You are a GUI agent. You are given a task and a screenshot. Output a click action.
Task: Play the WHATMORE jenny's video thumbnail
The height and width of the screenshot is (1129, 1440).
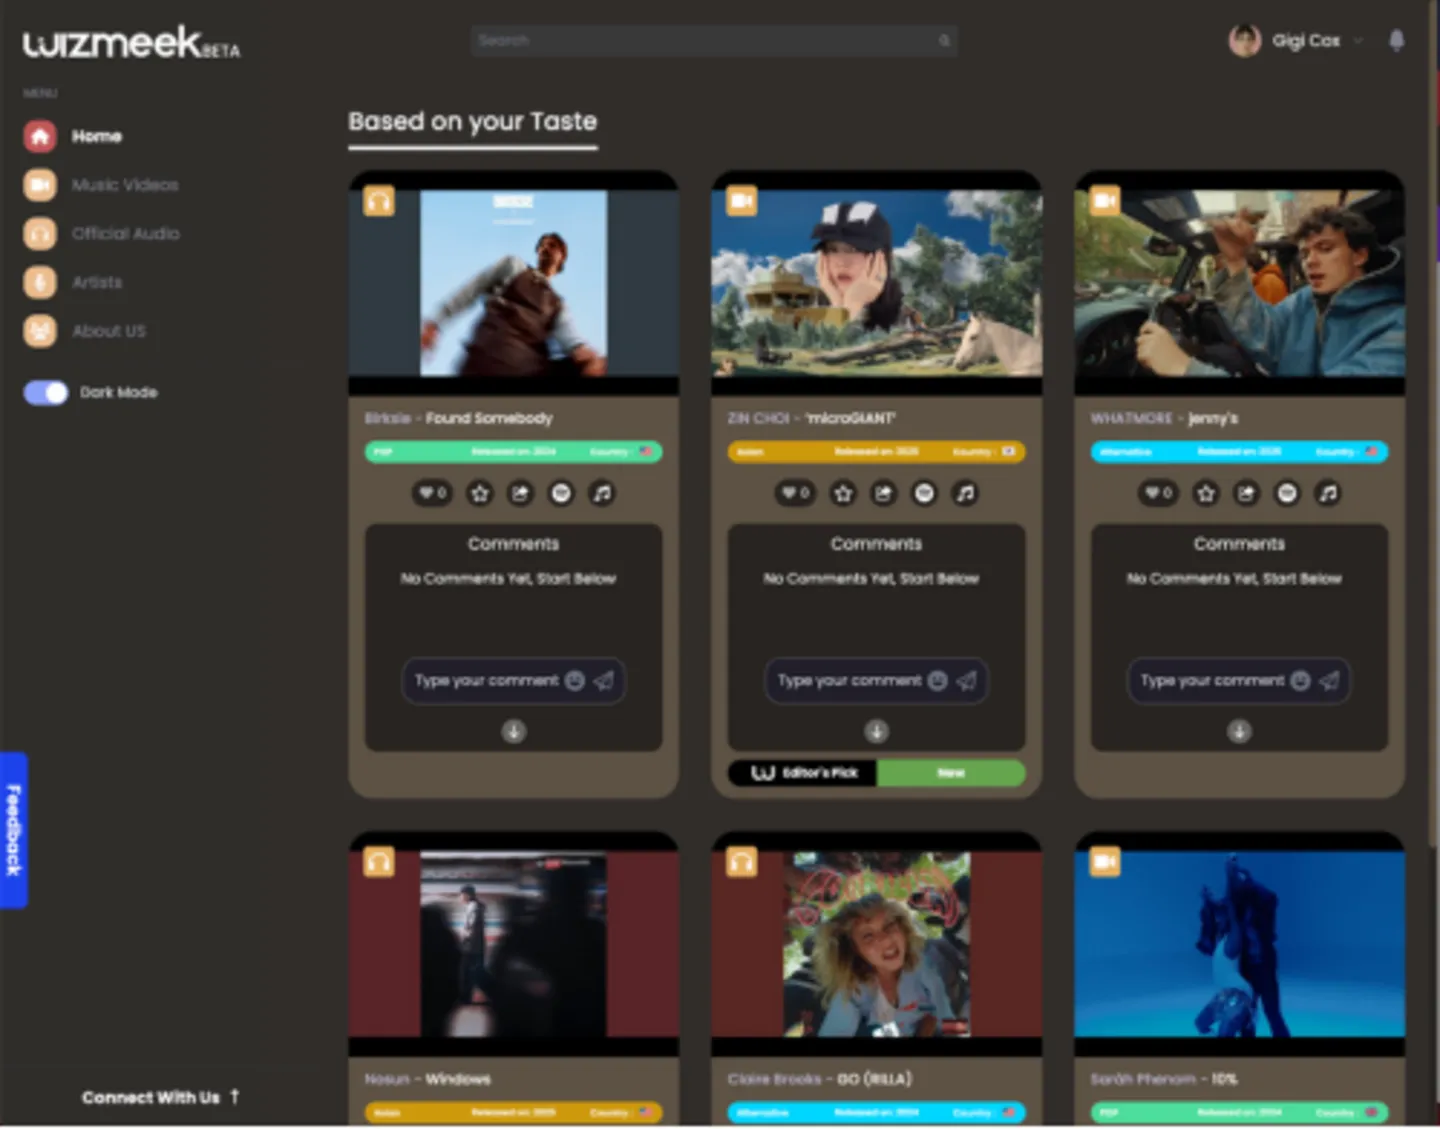[1239, 284]
